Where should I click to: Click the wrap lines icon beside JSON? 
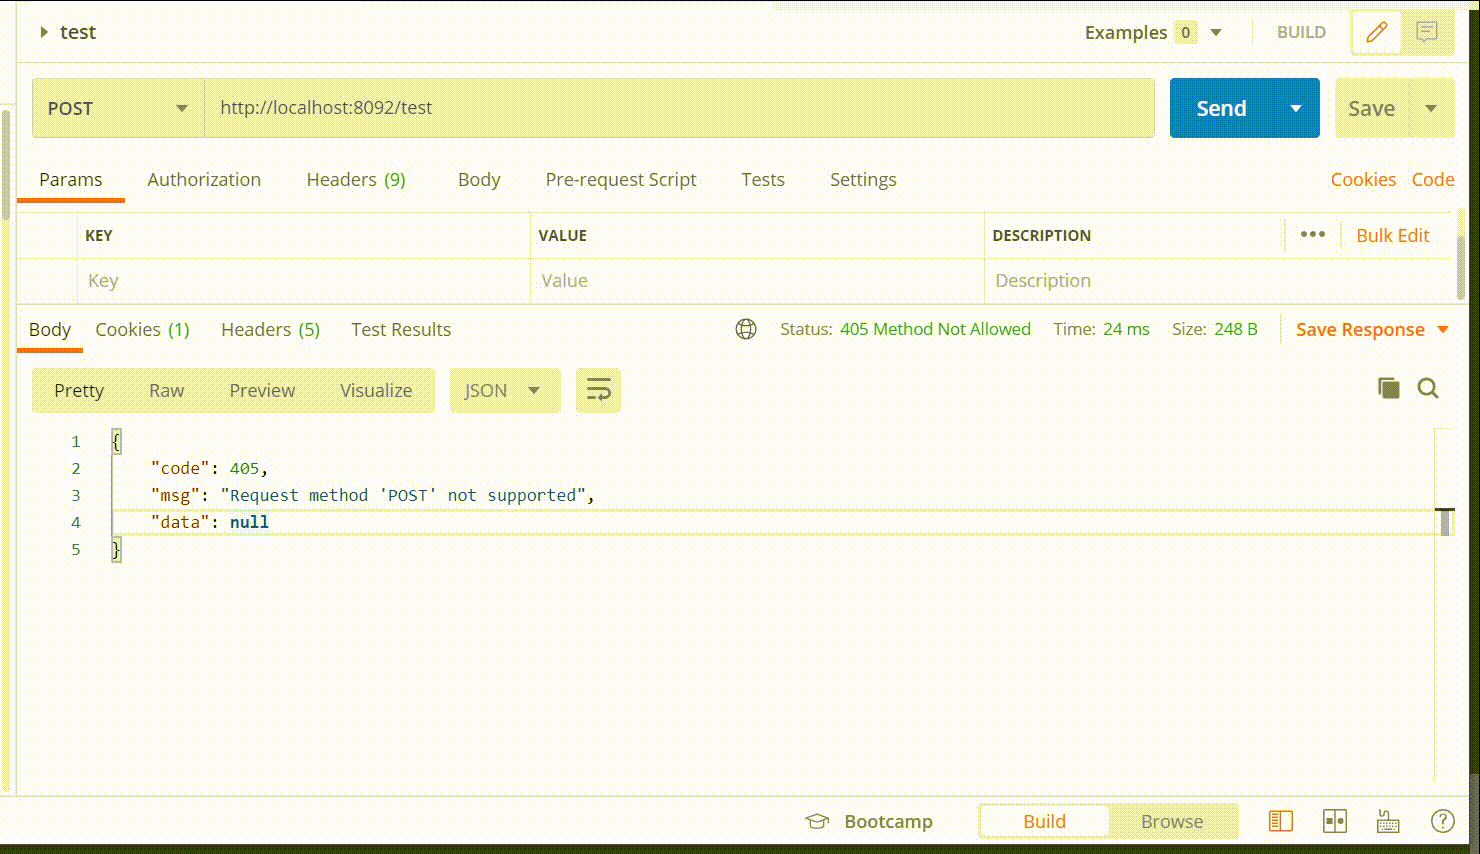[x=598, y=390]
